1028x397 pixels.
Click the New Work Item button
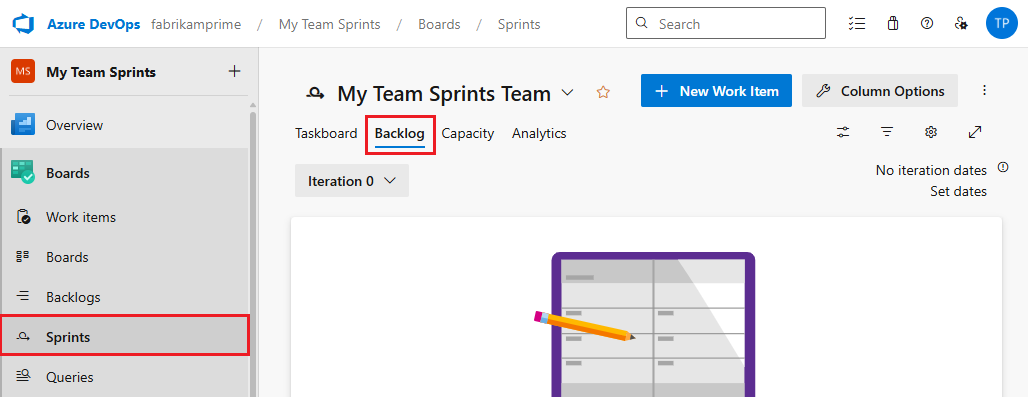coord(717,91)
